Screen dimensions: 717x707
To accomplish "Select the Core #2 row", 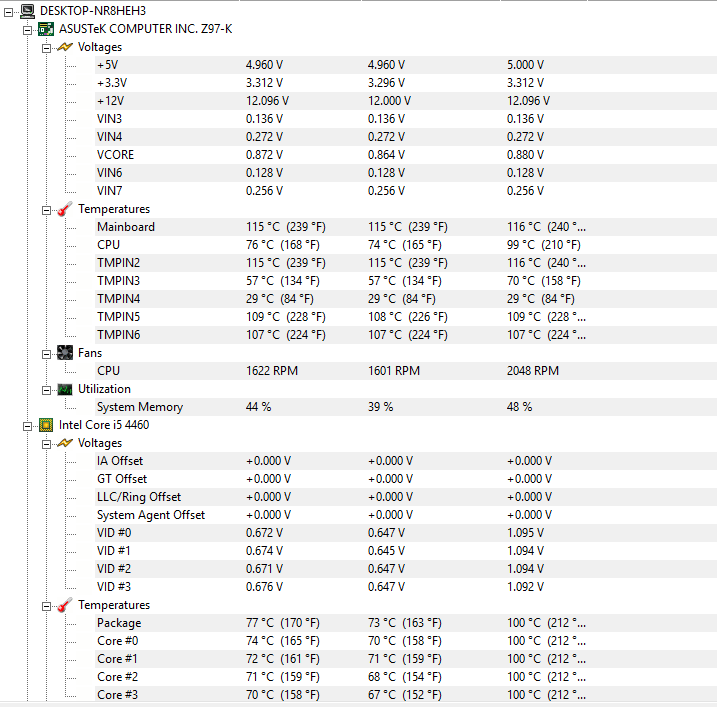I will tap(406, 677).
